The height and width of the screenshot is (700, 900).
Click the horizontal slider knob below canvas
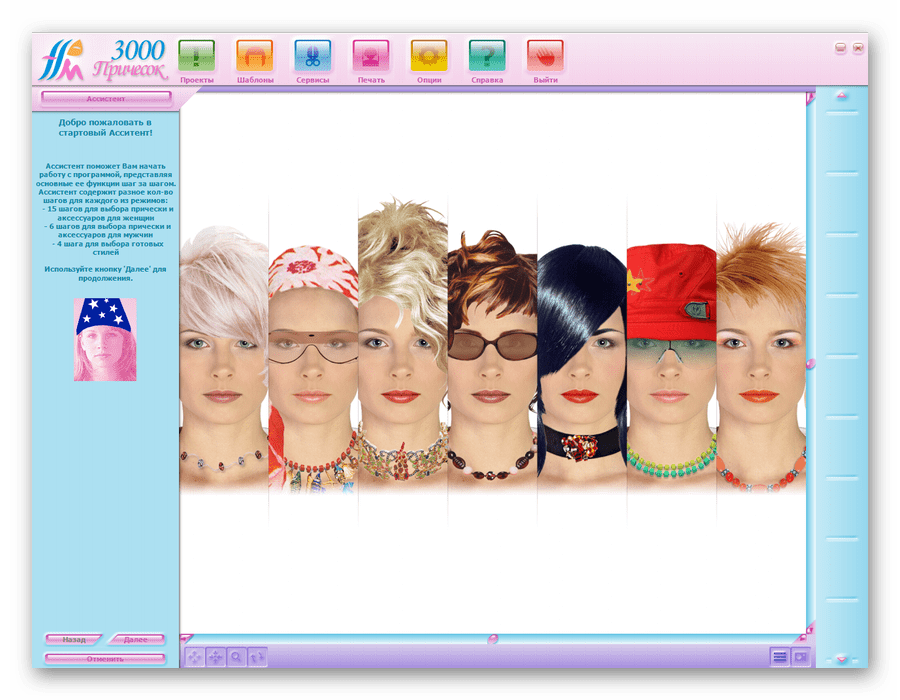[x=492, y=638]
